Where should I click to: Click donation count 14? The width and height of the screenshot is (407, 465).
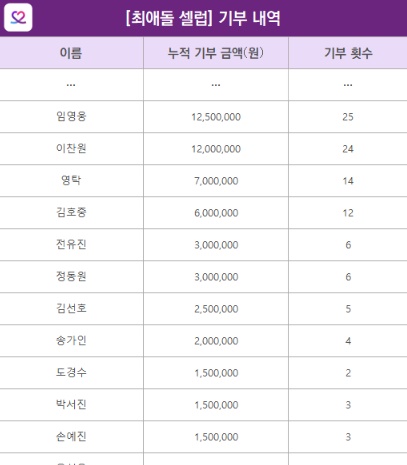[x=348, y=181]
